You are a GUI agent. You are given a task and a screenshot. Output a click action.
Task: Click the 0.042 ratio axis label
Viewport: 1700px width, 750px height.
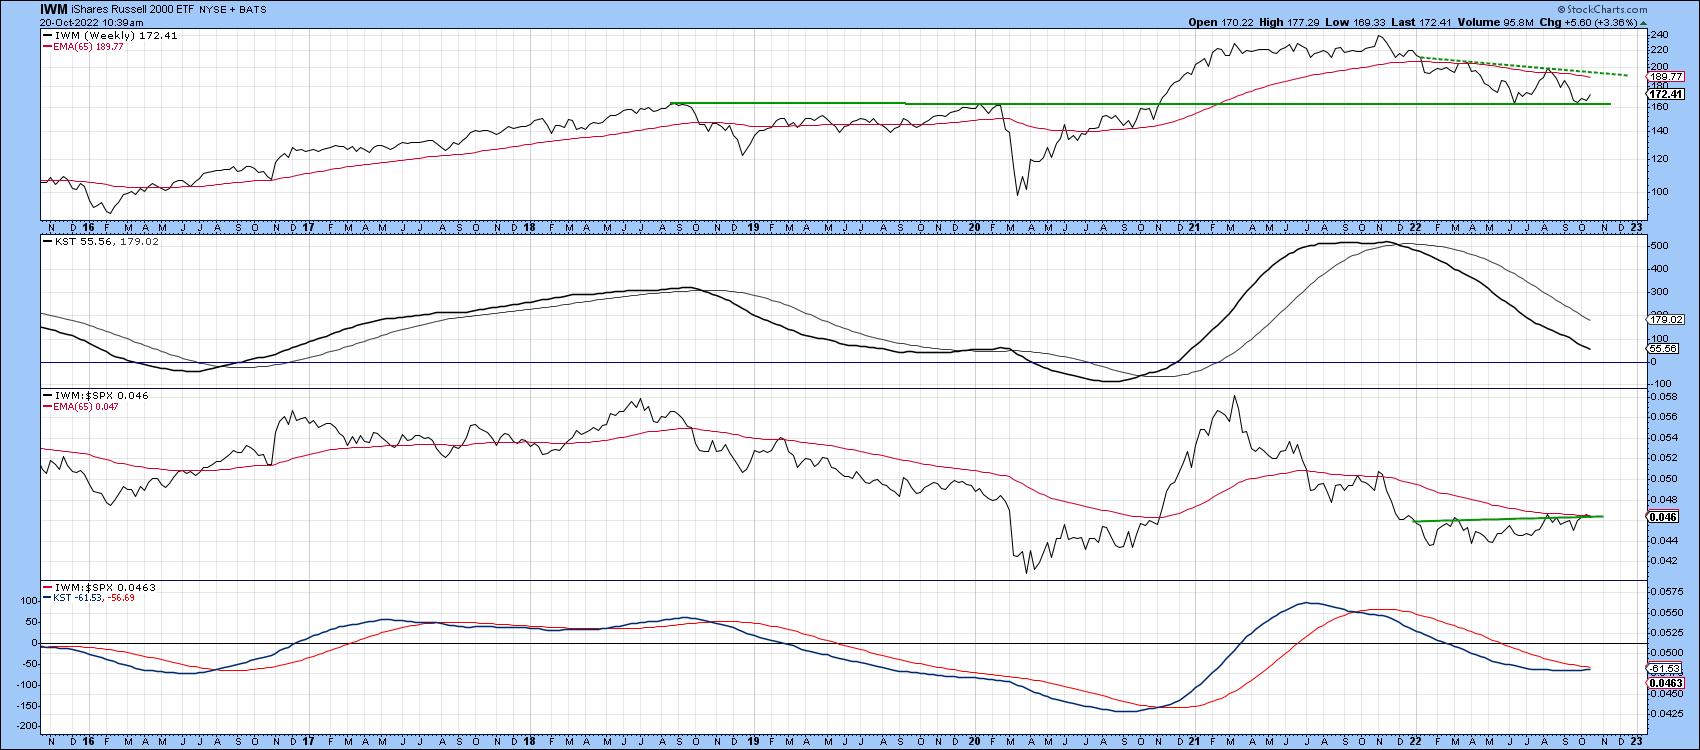[x=1662, y=561]
